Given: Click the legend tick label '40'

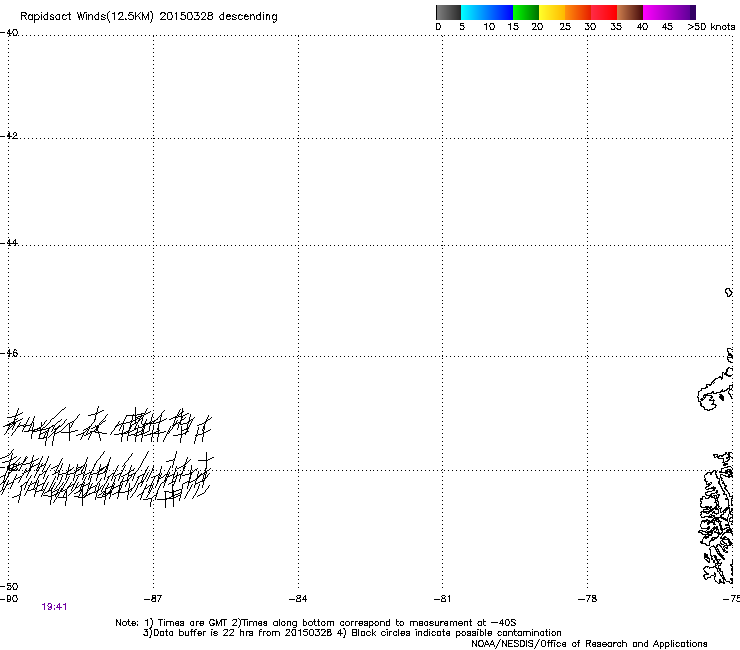Looking at the screenshot, I should (x=642, y=27).
